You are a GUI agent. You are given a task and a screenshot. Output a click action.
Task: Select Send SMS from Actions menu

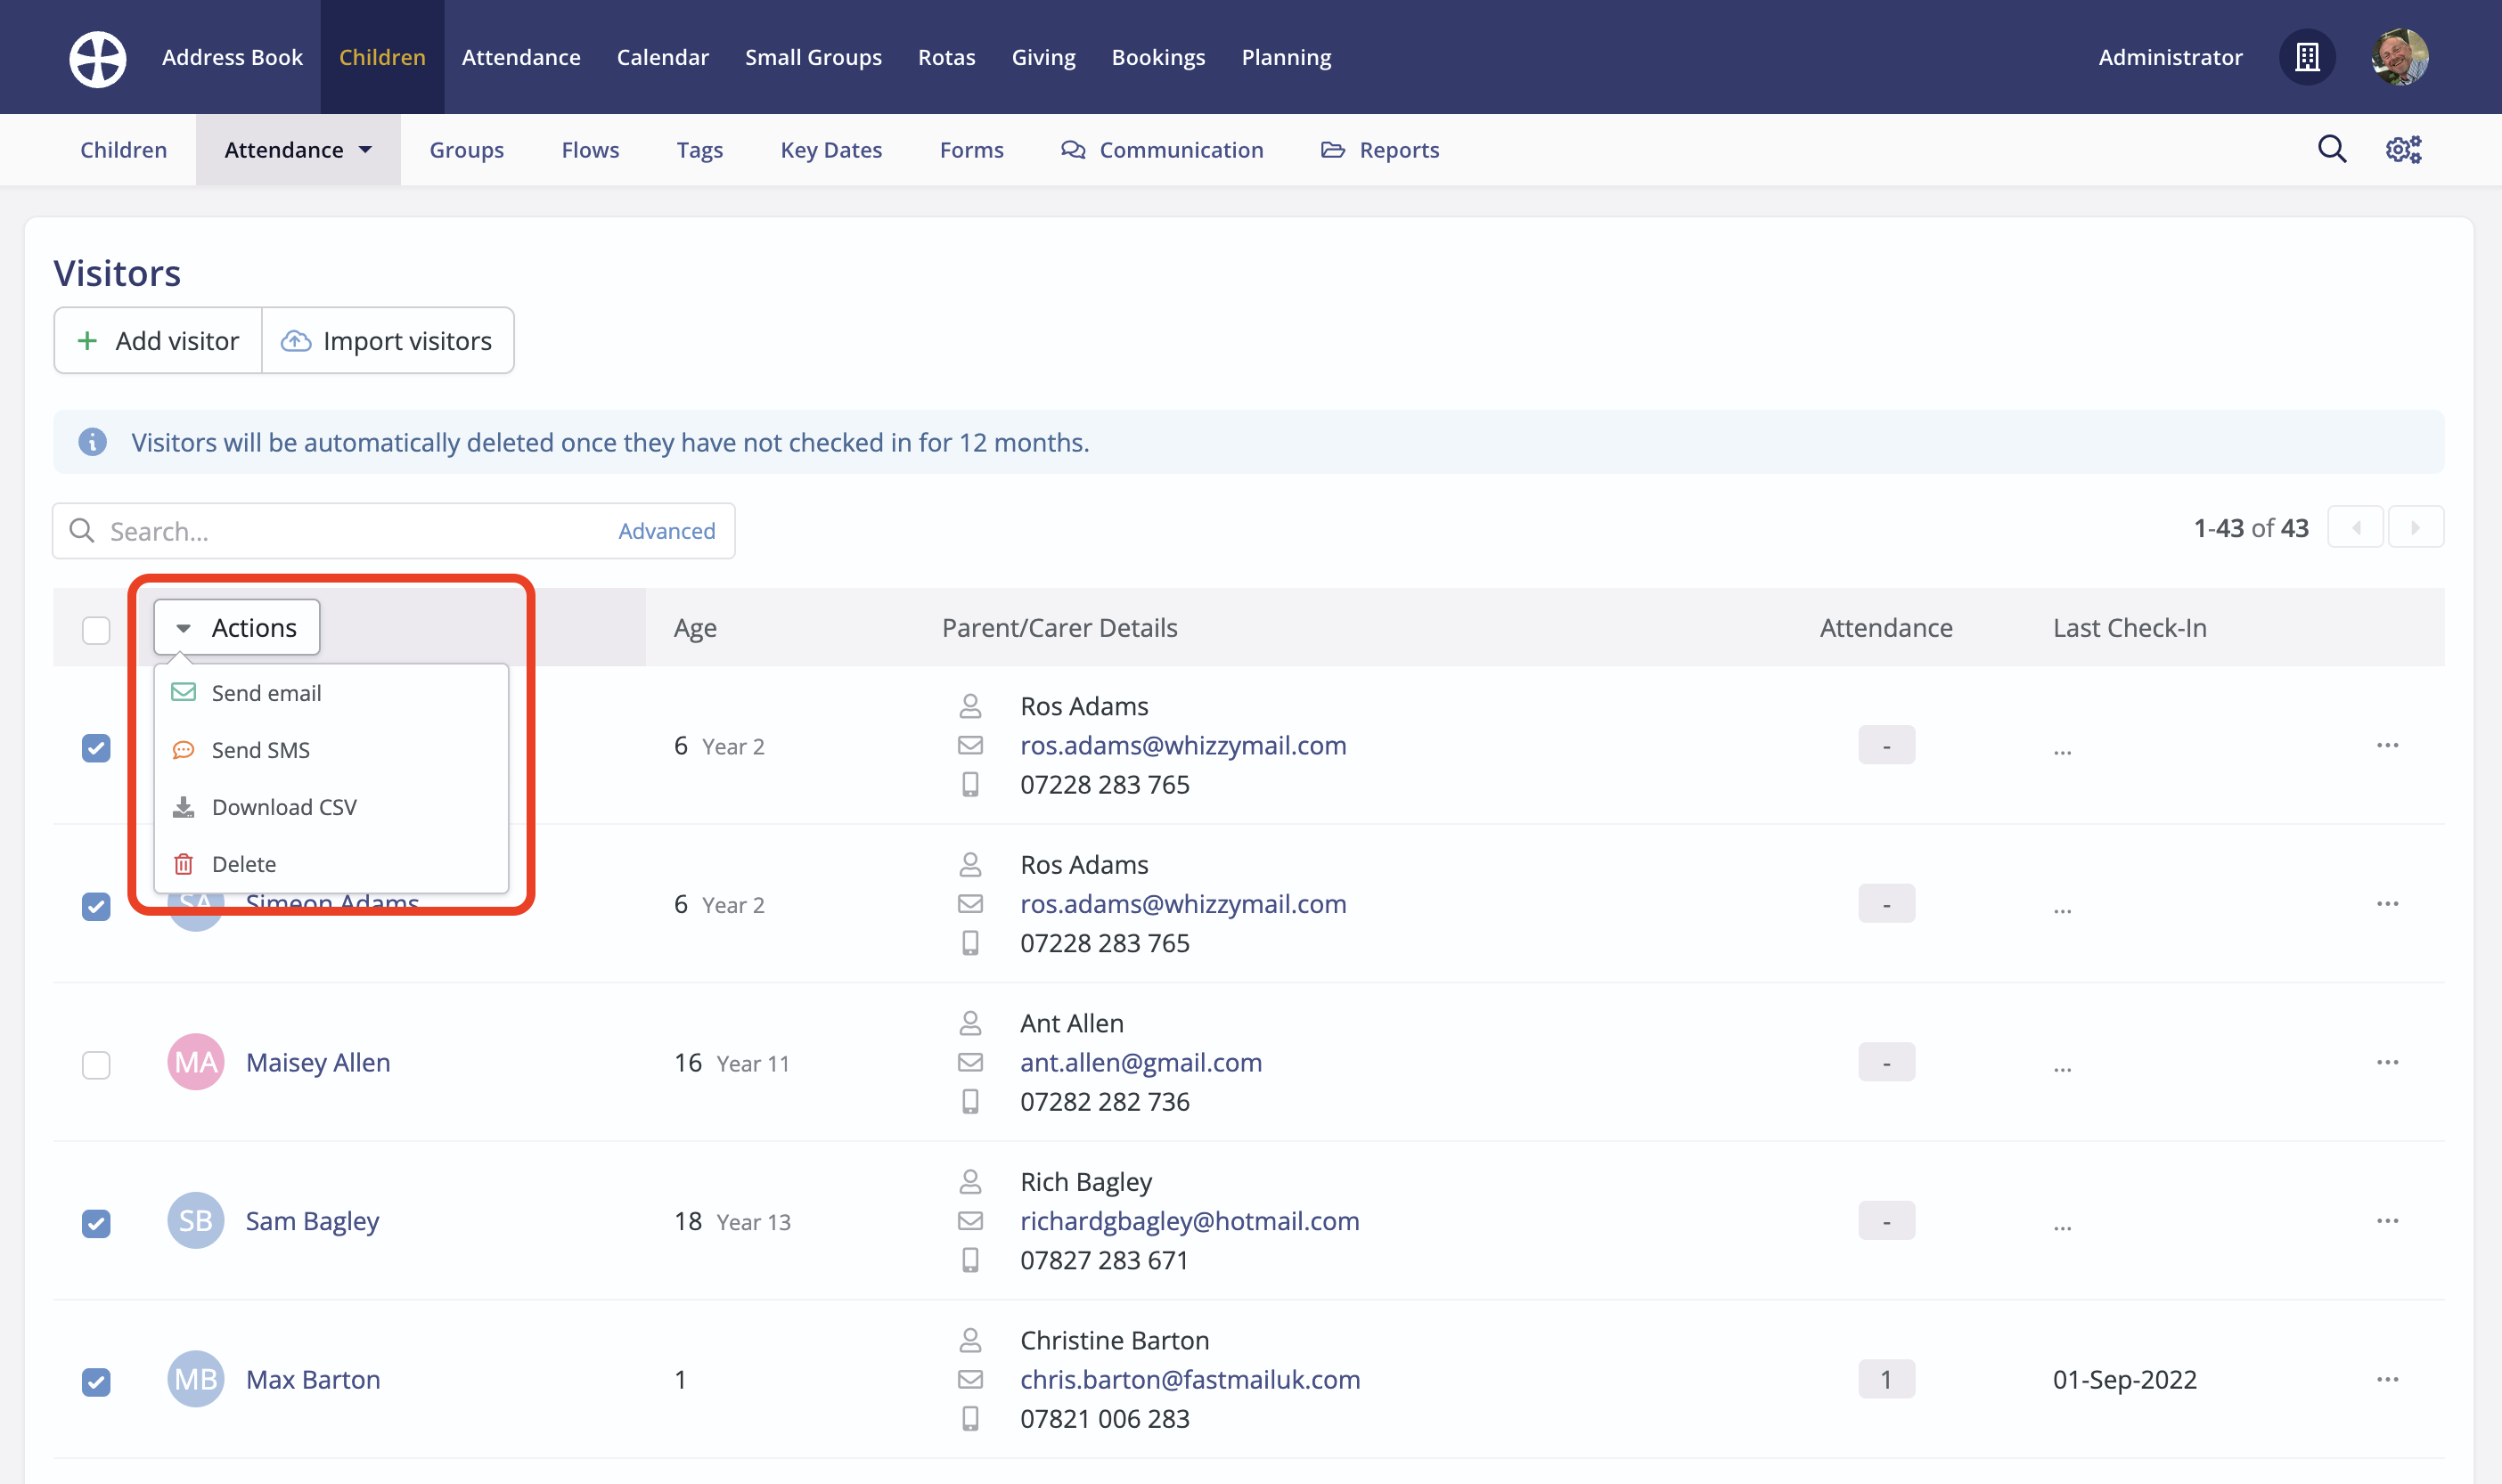[x=260, y=750]
